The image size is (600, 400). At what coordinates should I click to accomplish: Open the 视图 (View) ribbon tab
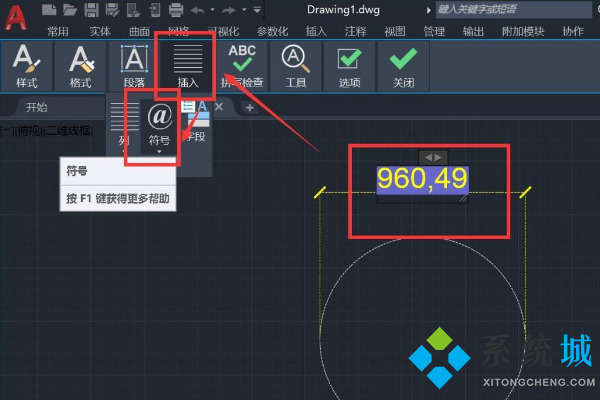click(395, 31)
